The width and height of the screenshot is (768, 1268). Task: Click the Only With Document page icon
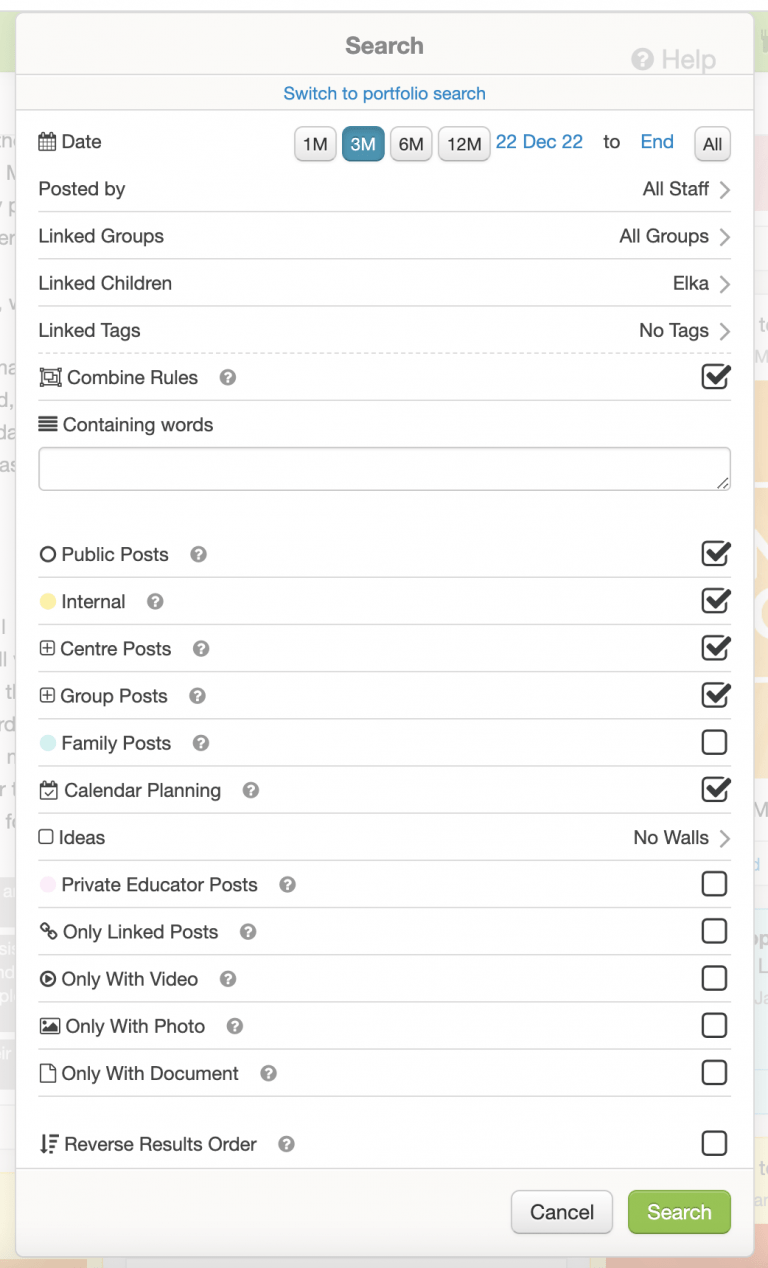(x=48, y=1072)
